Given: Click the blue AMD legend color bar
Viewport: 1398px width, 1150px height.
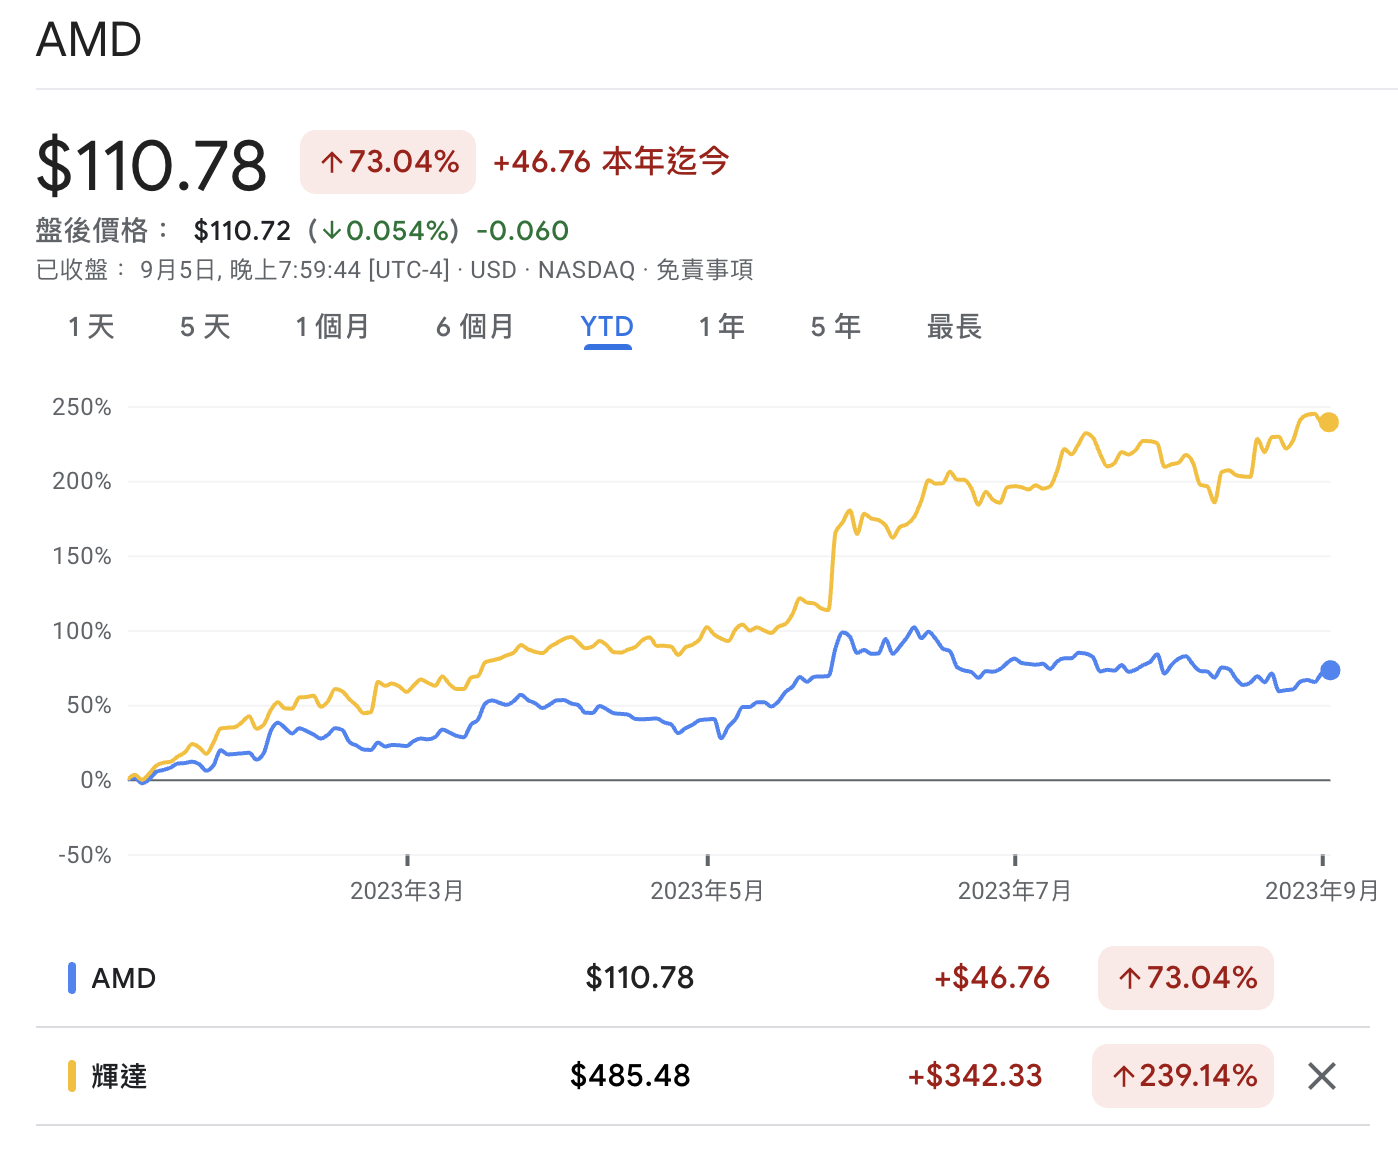Looking at the screenshot, I should pos(72,978).
